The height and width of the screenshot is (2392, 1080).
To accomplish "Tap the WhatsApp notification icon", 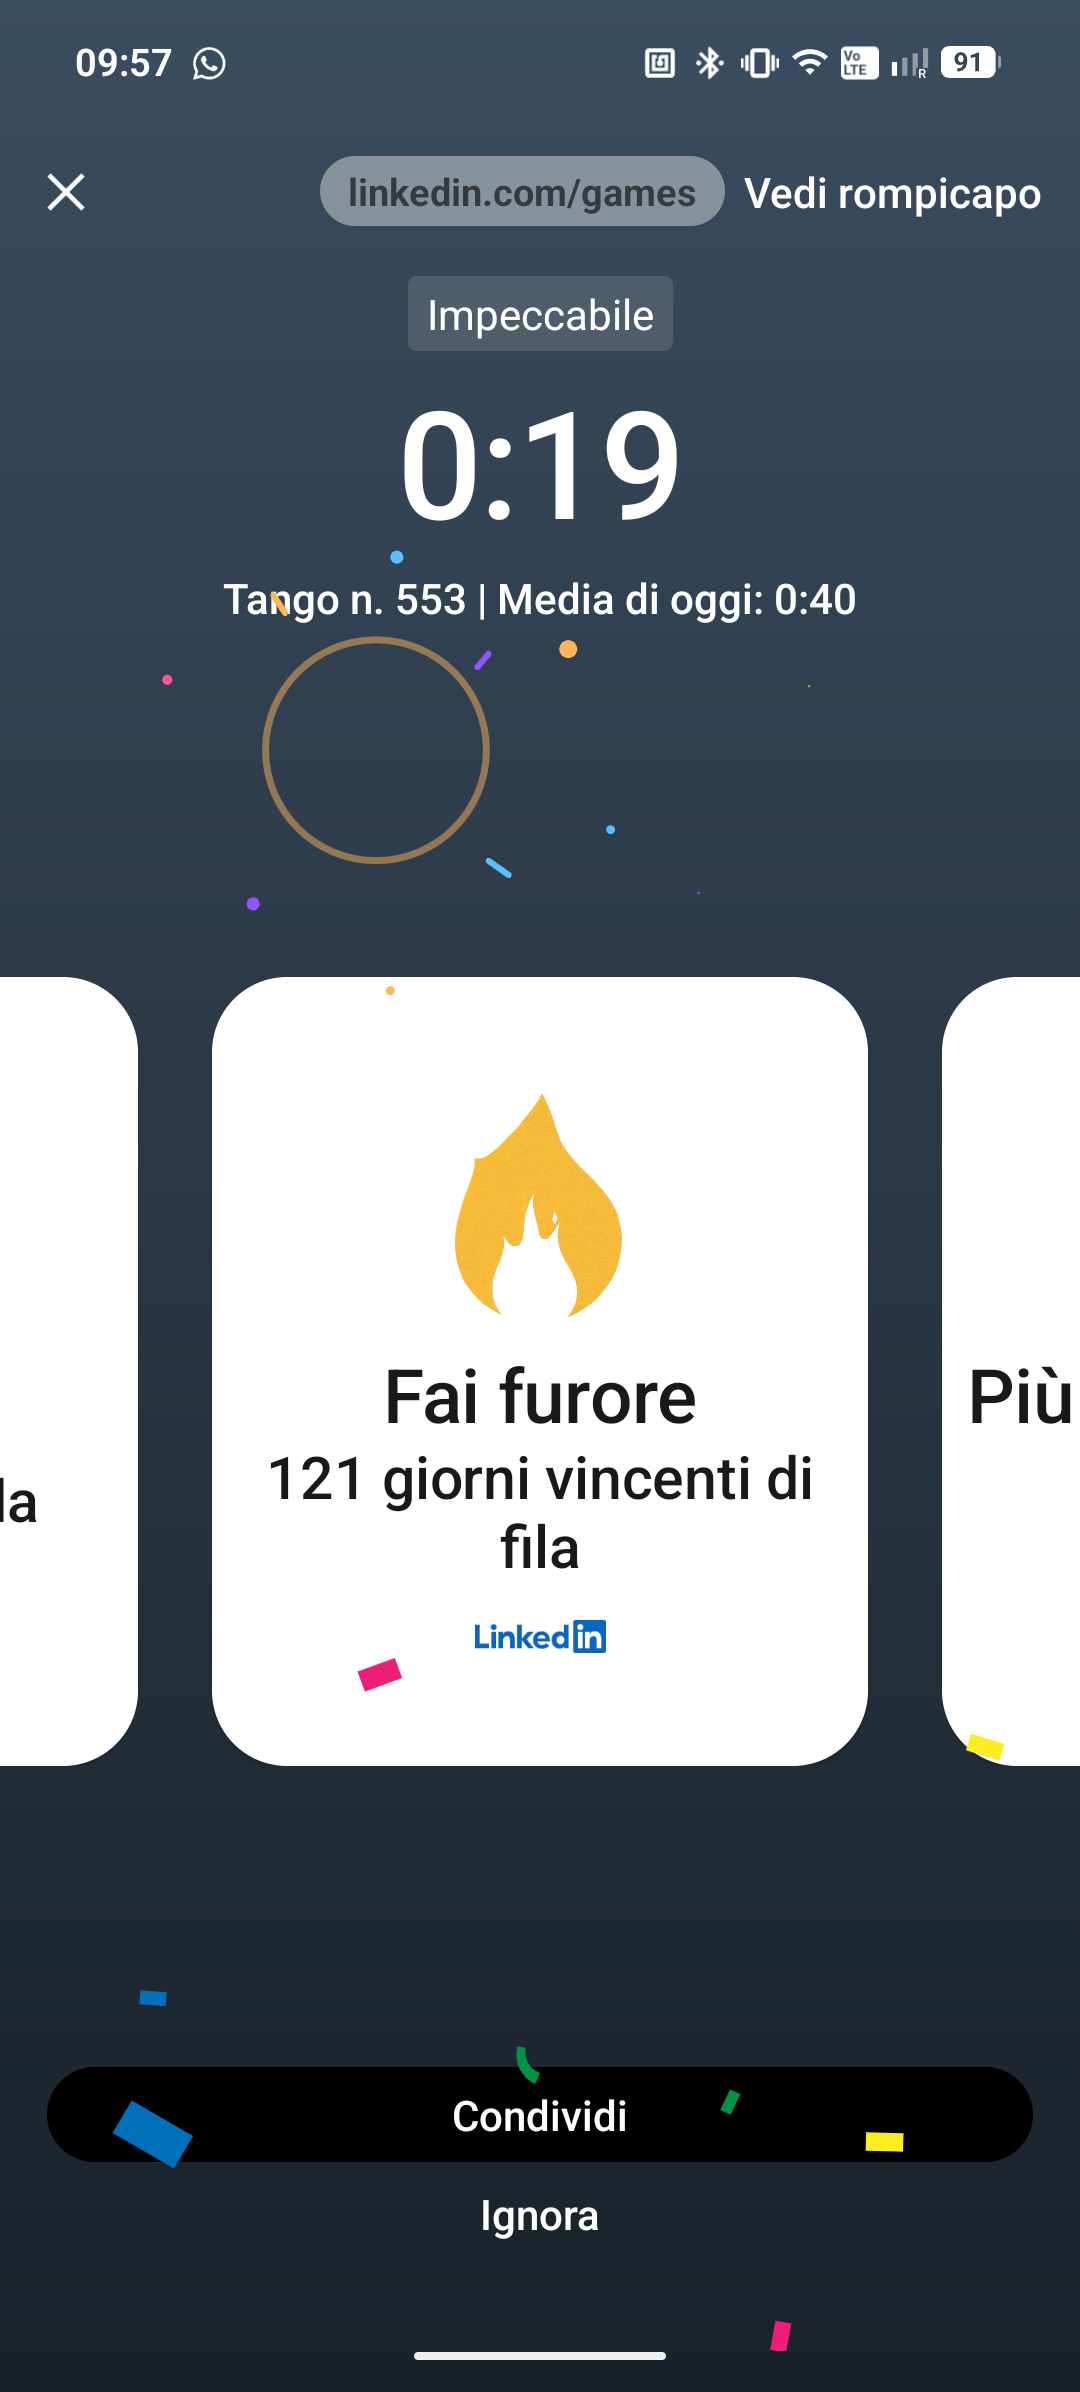I will click(x=209, y=63).
